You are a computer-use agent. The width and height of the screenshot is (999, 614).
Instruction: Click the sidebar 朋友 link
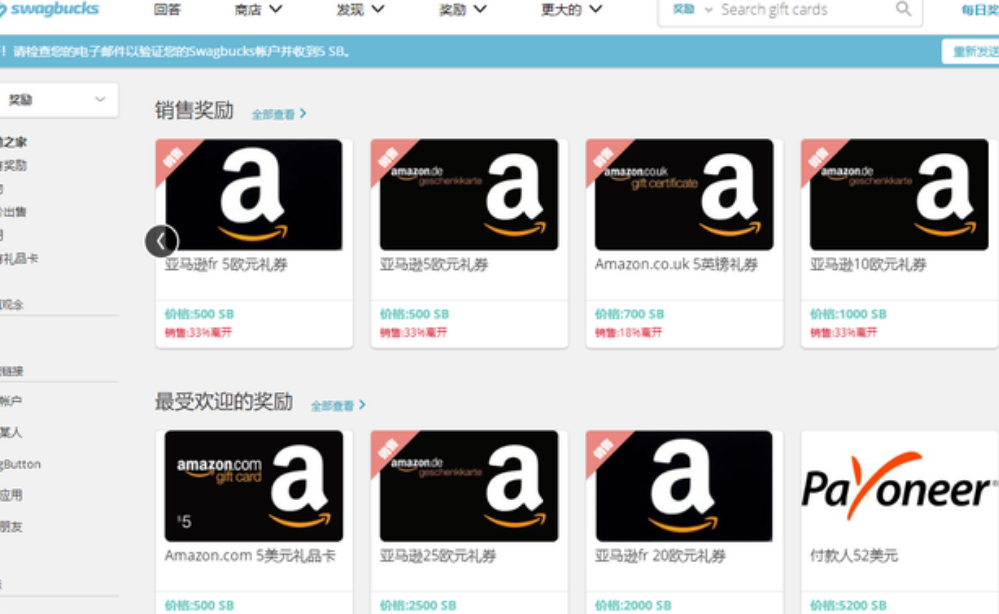(x=11, y=527)
